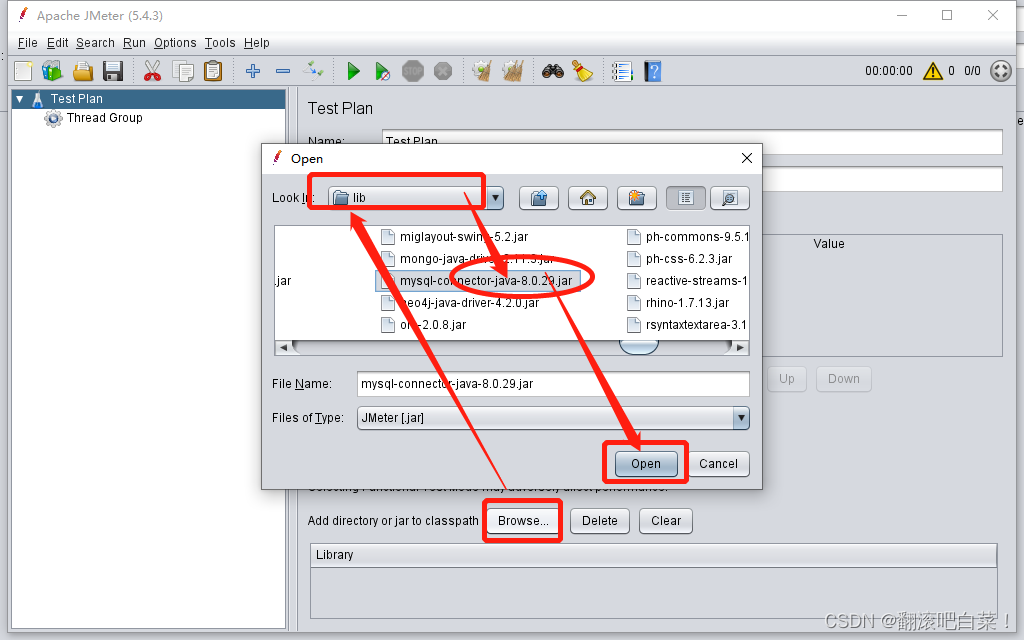
Task: Select neo4j-java-driver-4.2.0.jar file
Action: click(x=460, y=303)
